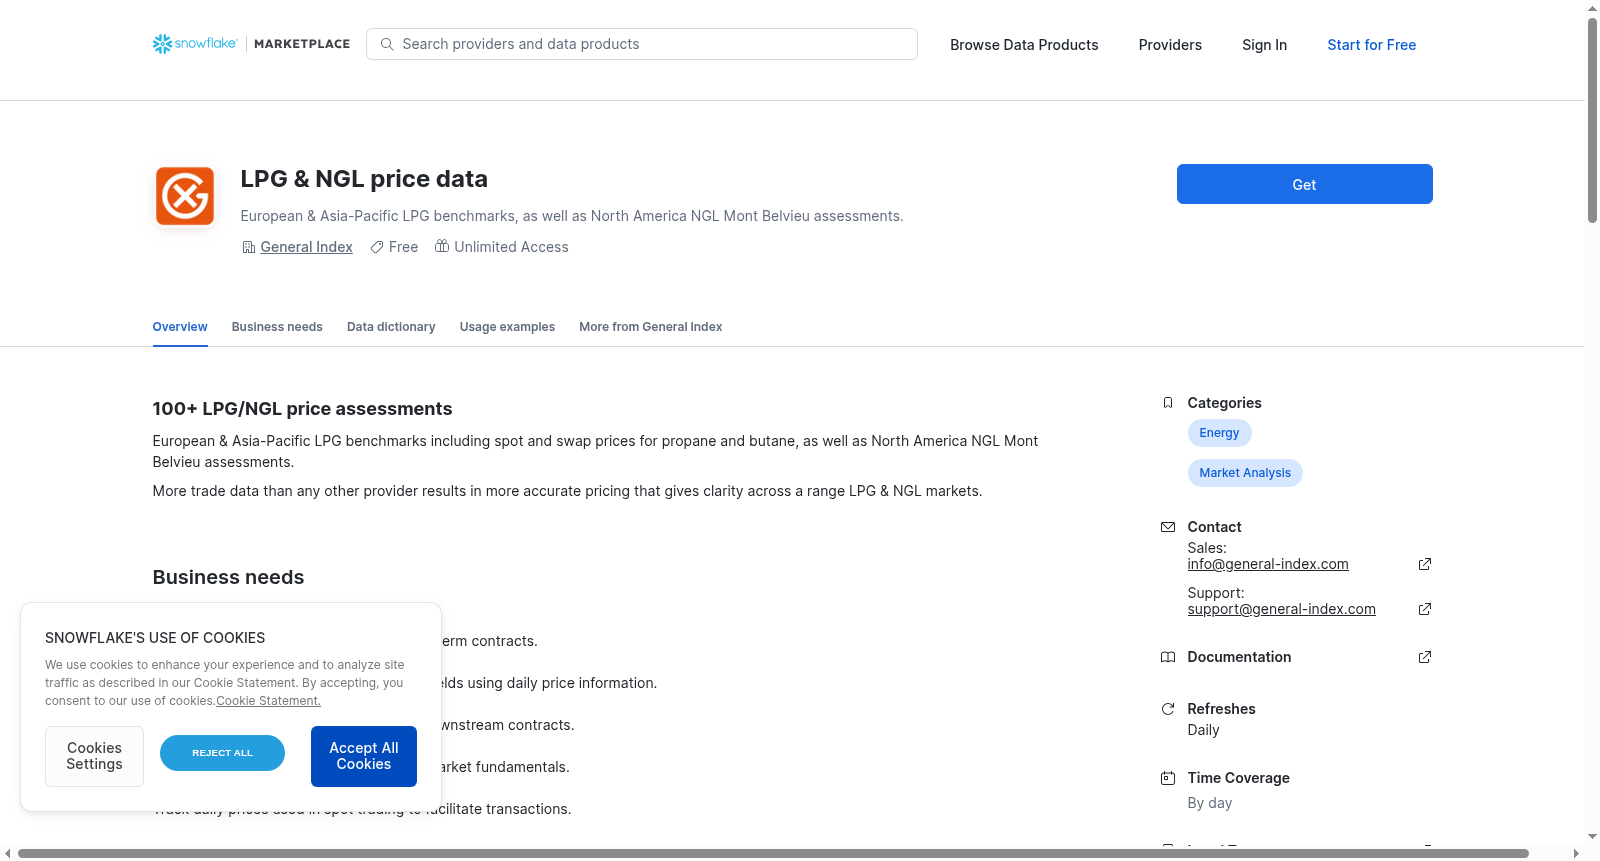Open More from General Index tab
The width and height of the screenshot is (1600, 861).
coord(650,327)
